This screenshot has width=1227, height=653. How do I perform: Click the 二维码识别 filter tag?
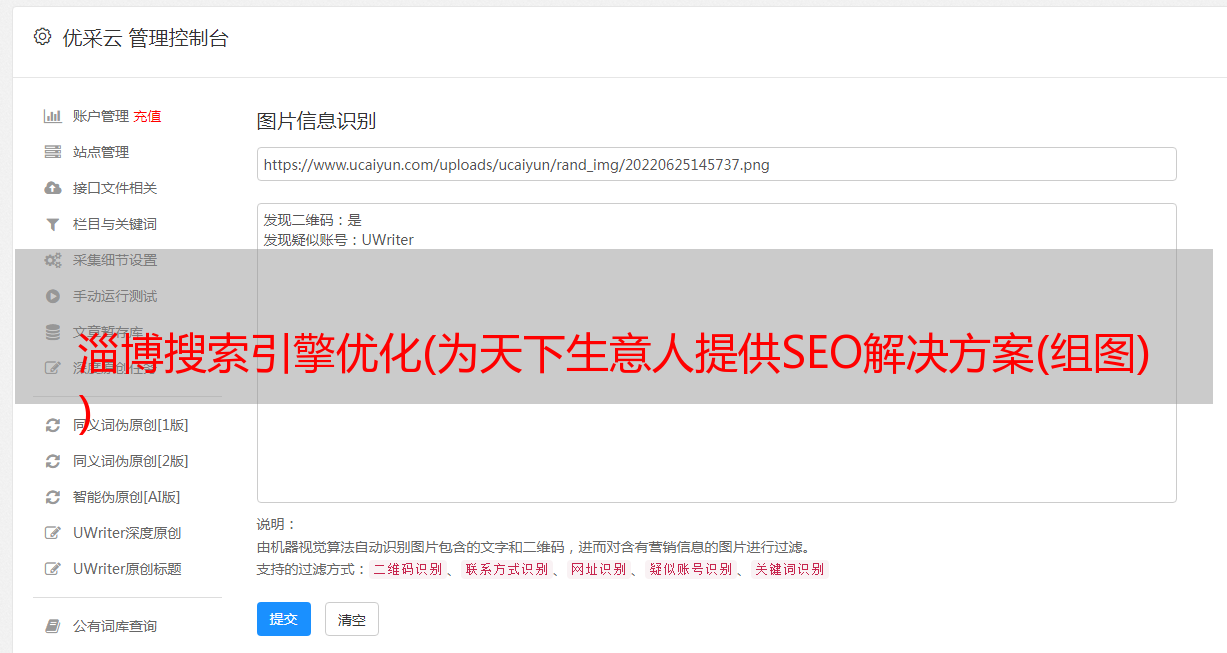pyautogui.click(x=407, y=569)
